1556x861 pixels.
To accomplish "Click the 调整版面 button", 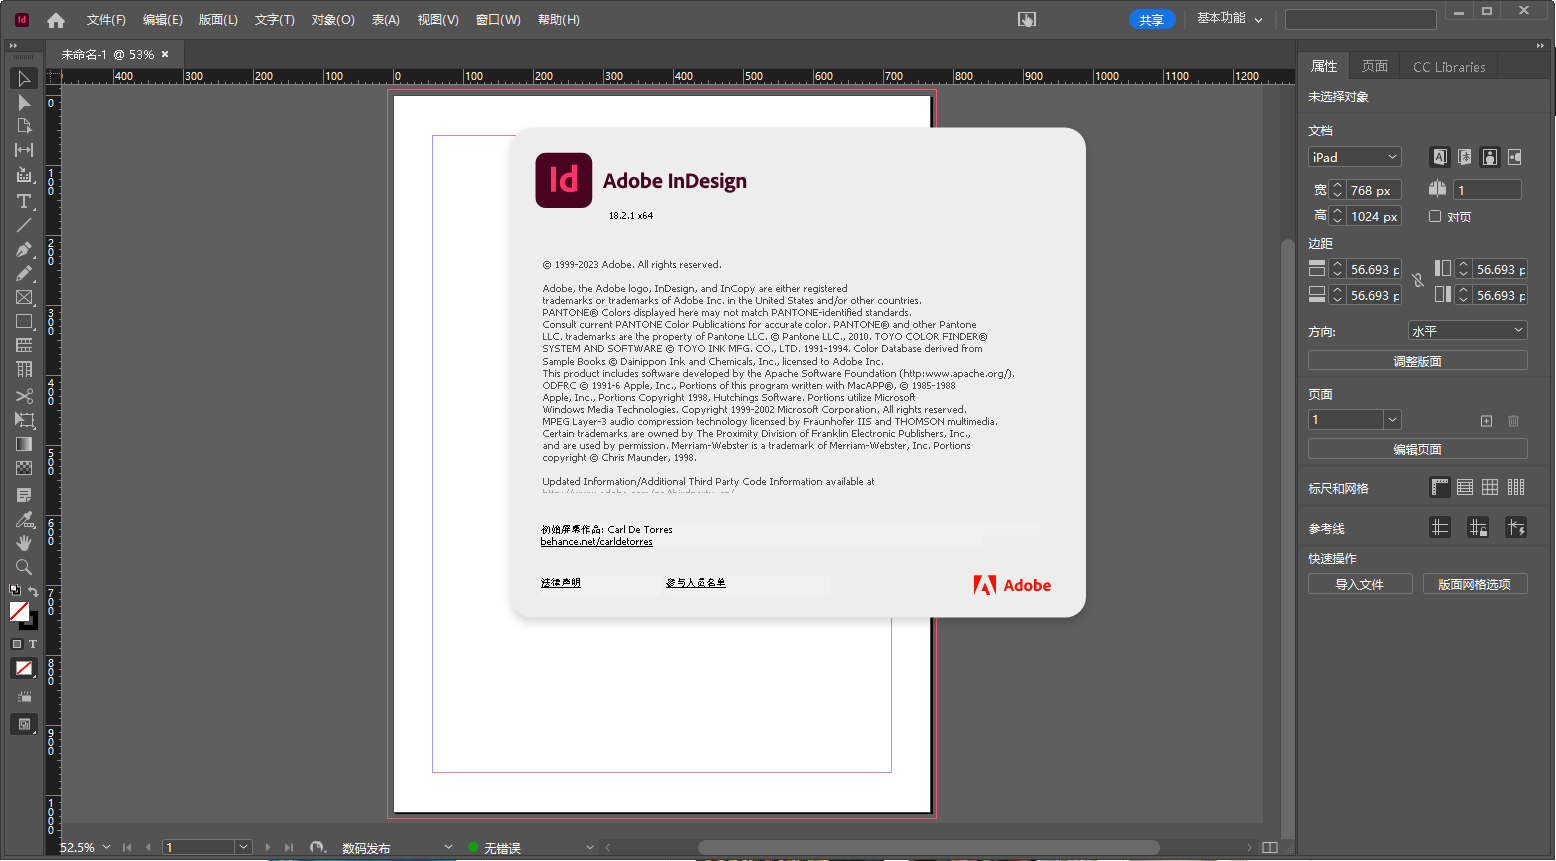I will [x=1418, y=361].
